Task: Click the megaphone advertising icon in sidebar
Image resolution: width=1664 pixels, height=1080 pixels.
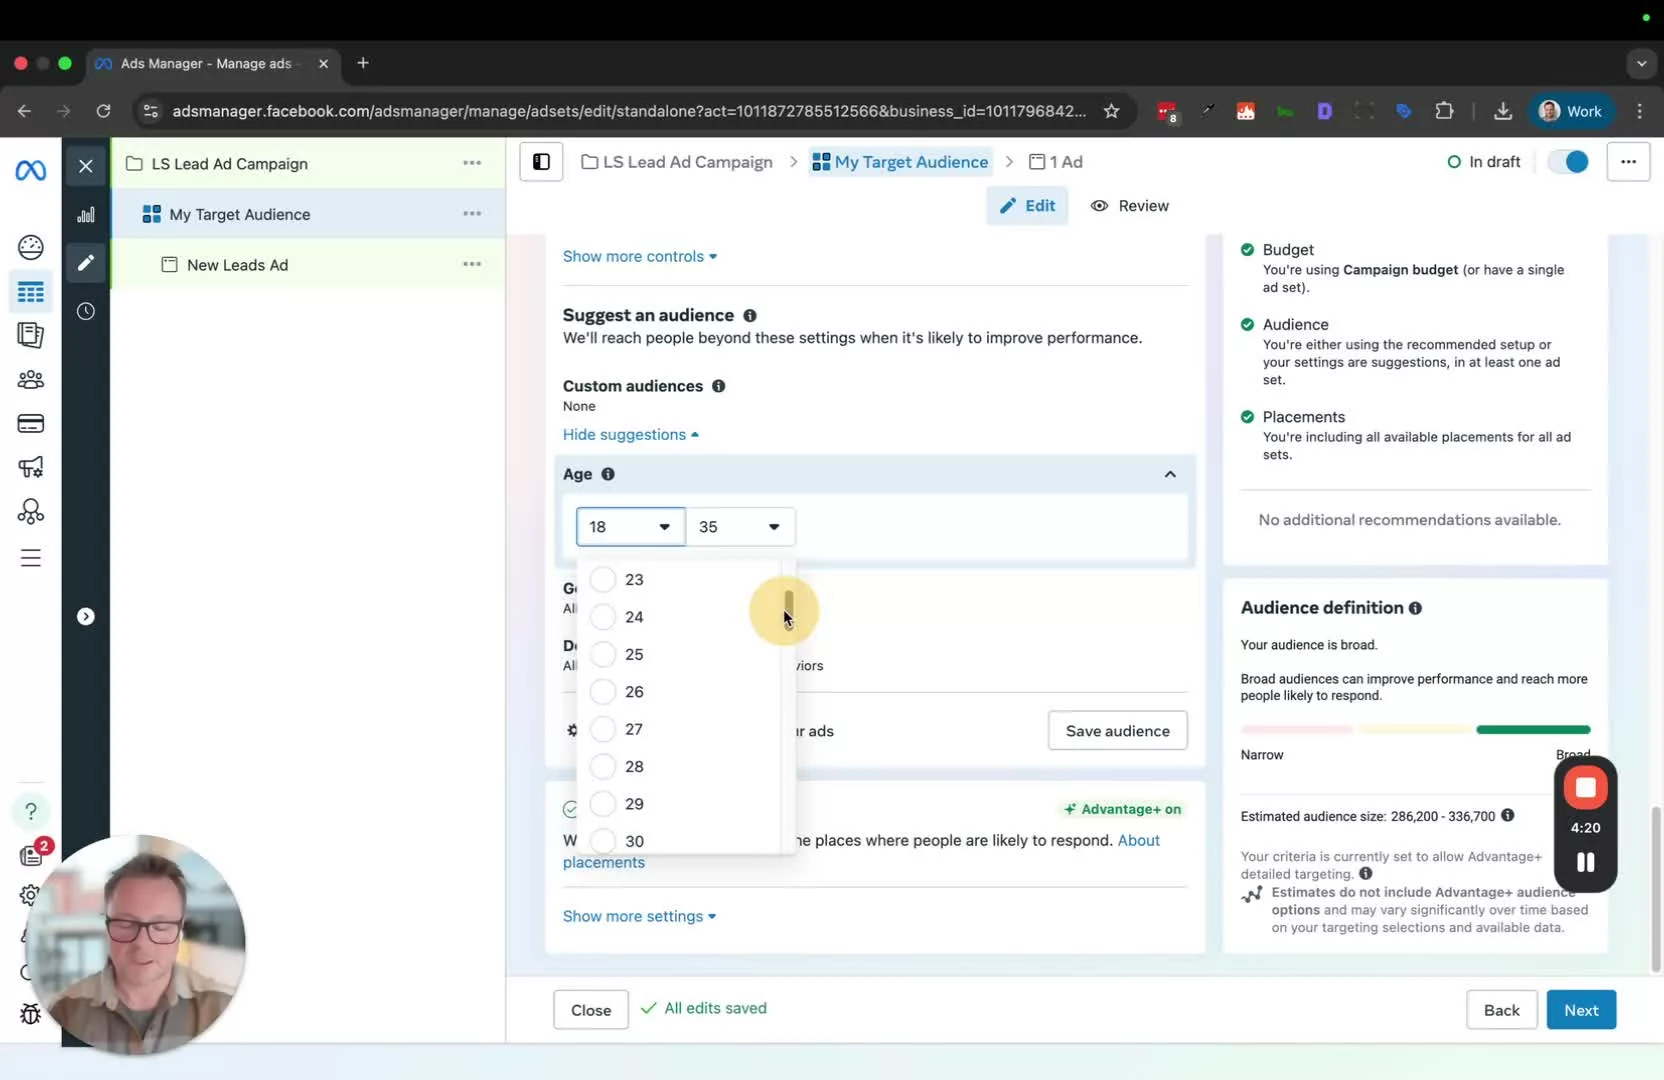Action: coord(30,467)
